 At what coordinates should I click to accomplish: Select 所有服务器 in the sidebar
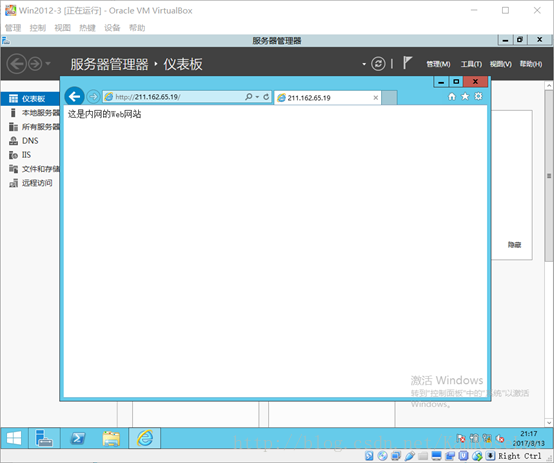[30, 127]
